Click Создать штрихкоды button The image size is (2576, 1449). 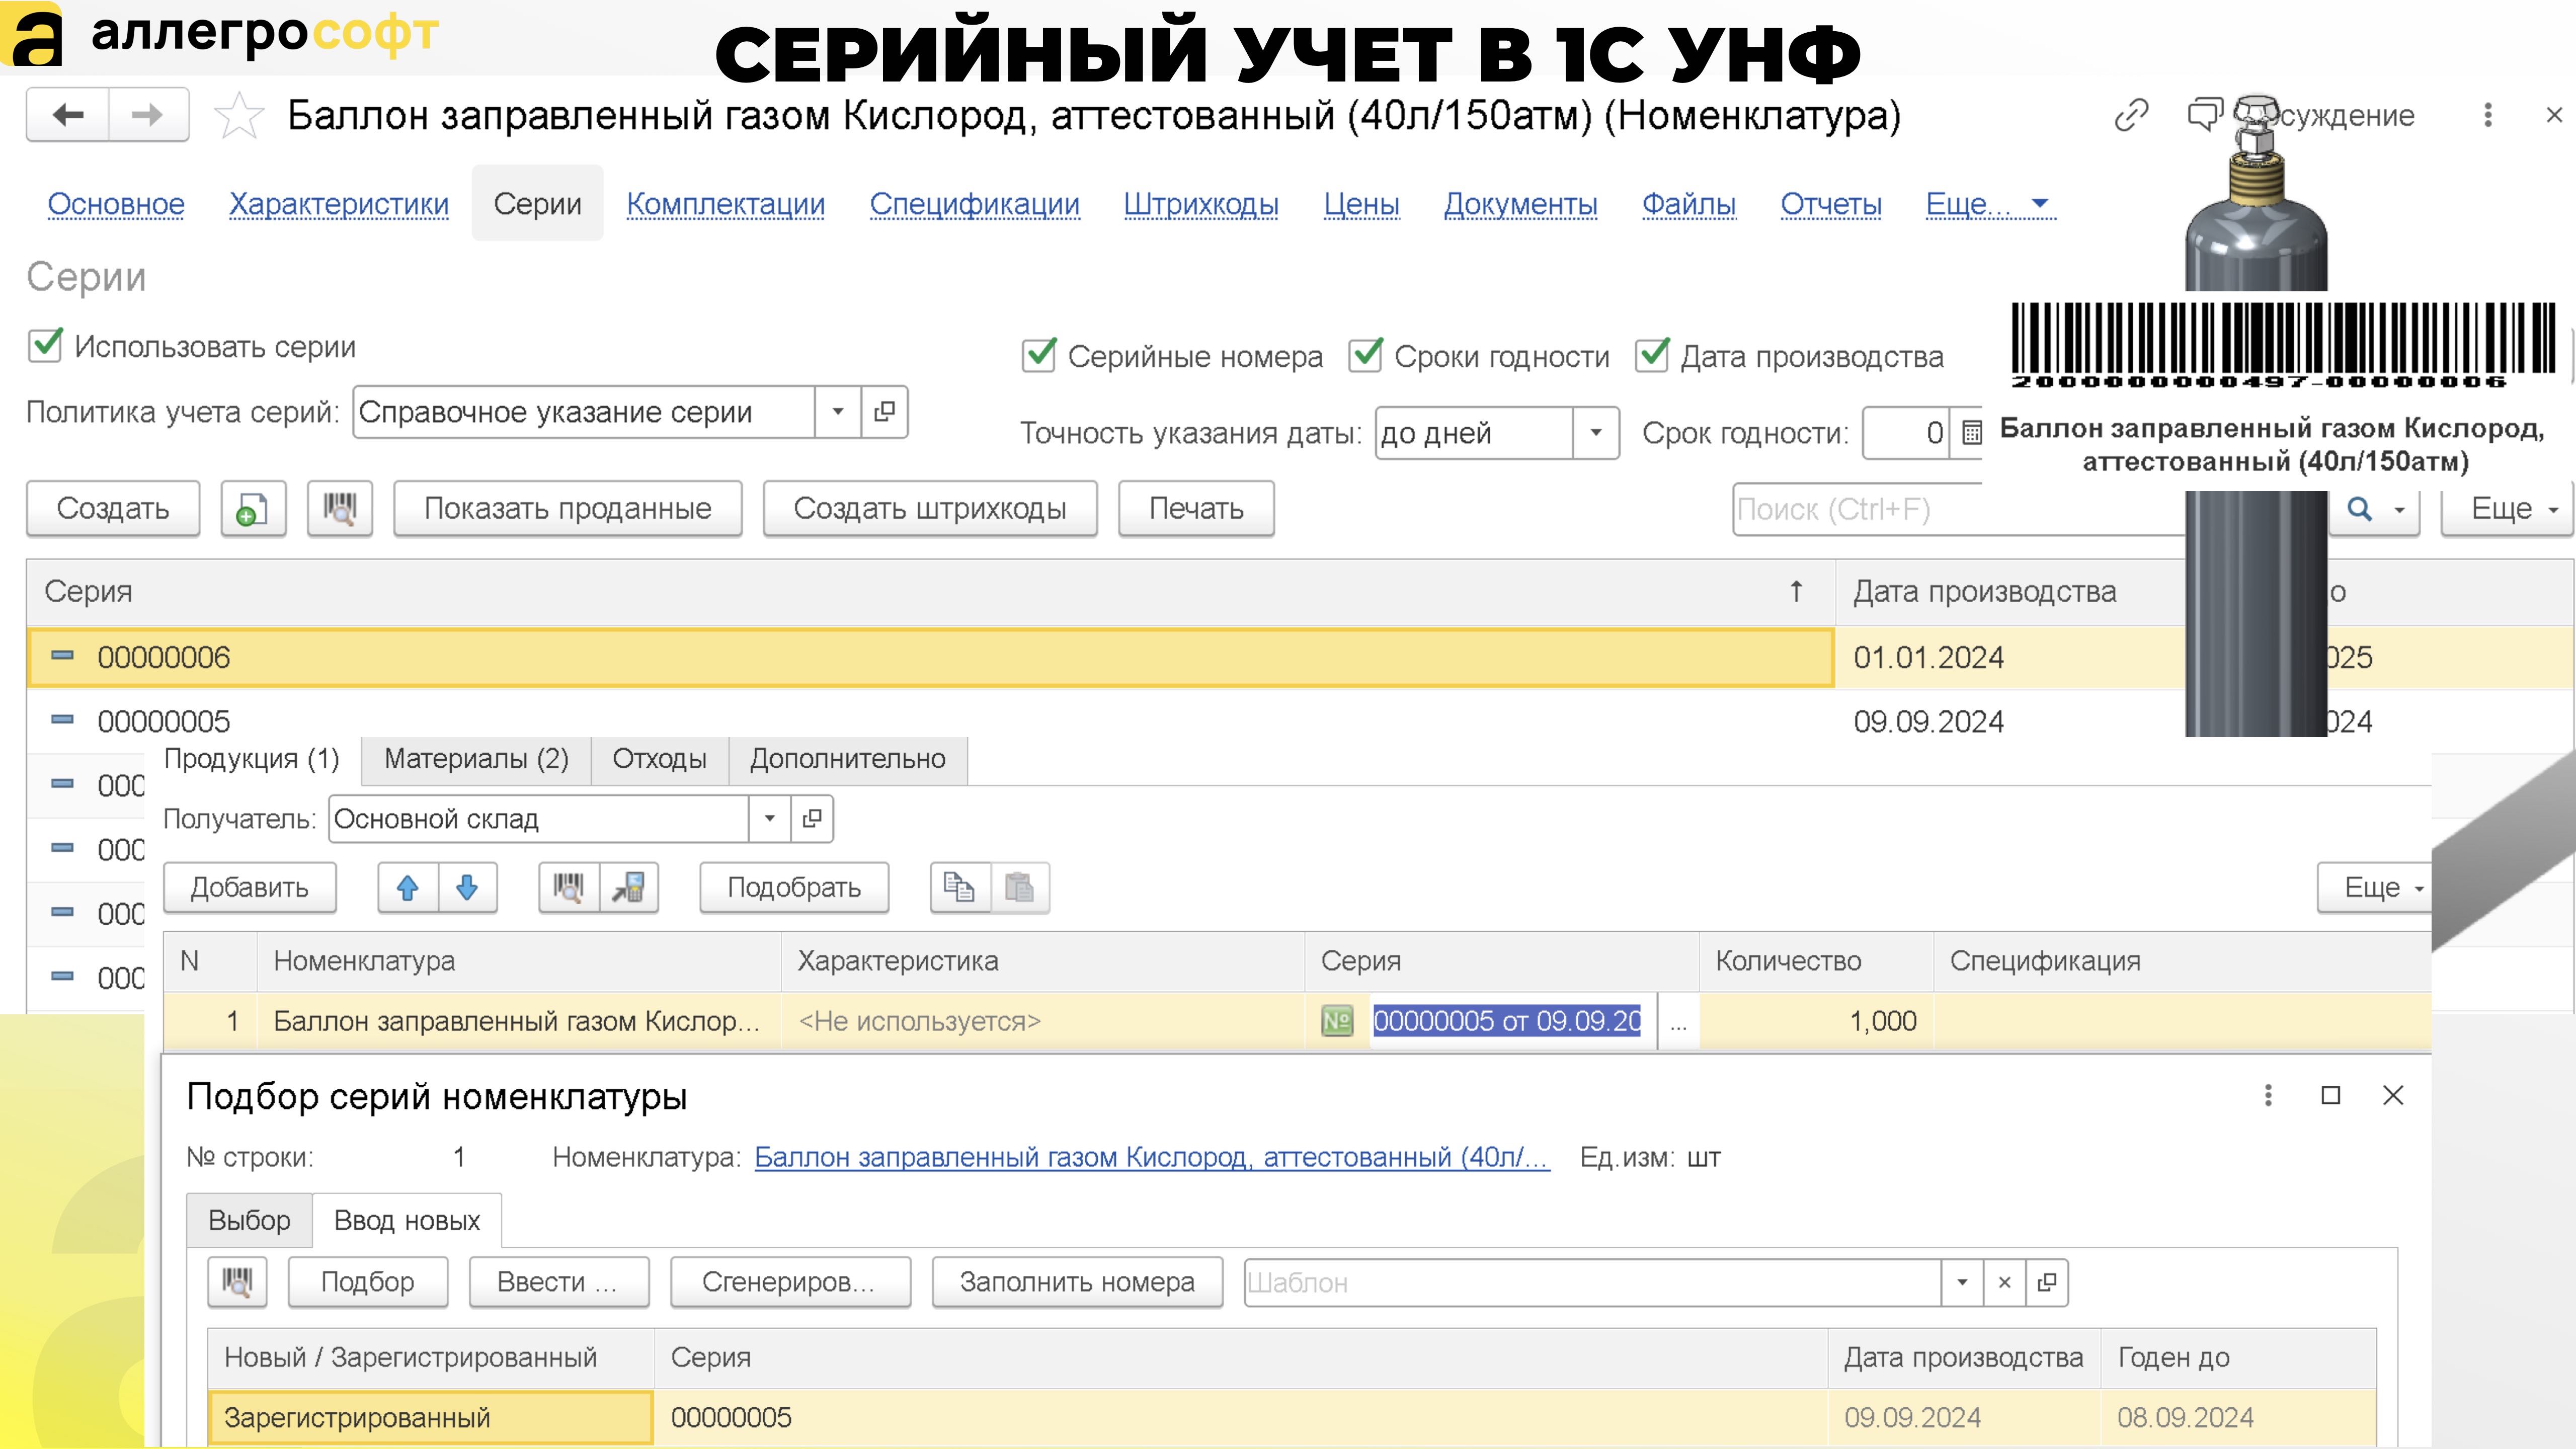[x=930, y=509]
